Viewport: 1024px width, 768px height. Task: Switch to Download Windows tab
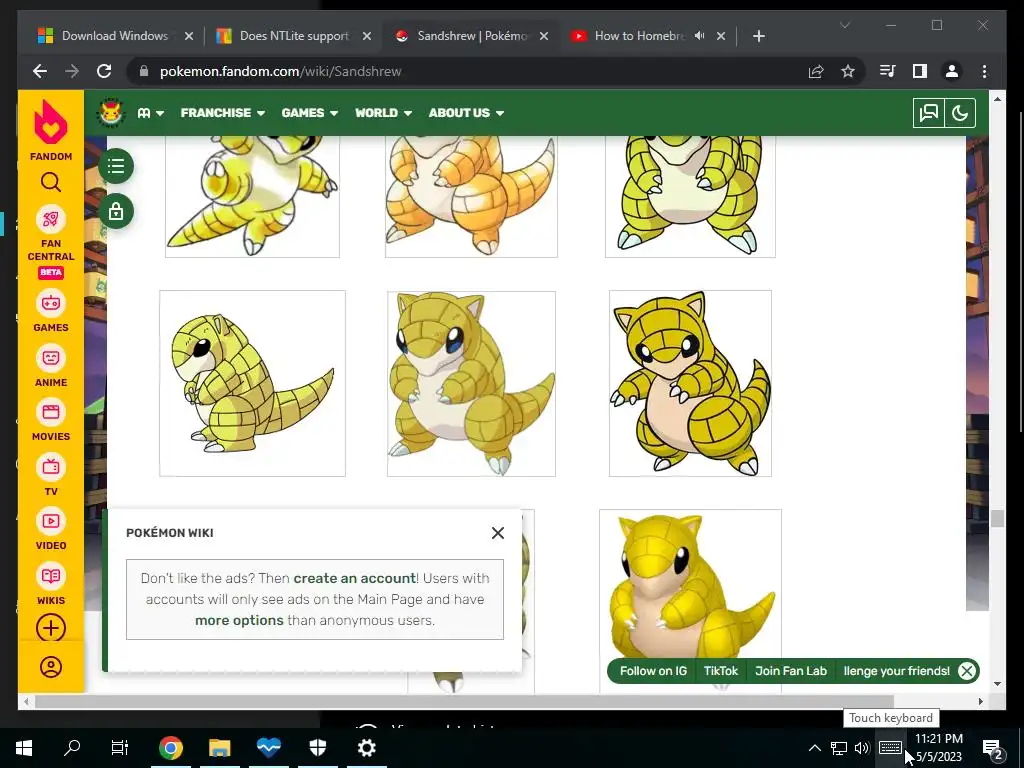tap(114, 36)
